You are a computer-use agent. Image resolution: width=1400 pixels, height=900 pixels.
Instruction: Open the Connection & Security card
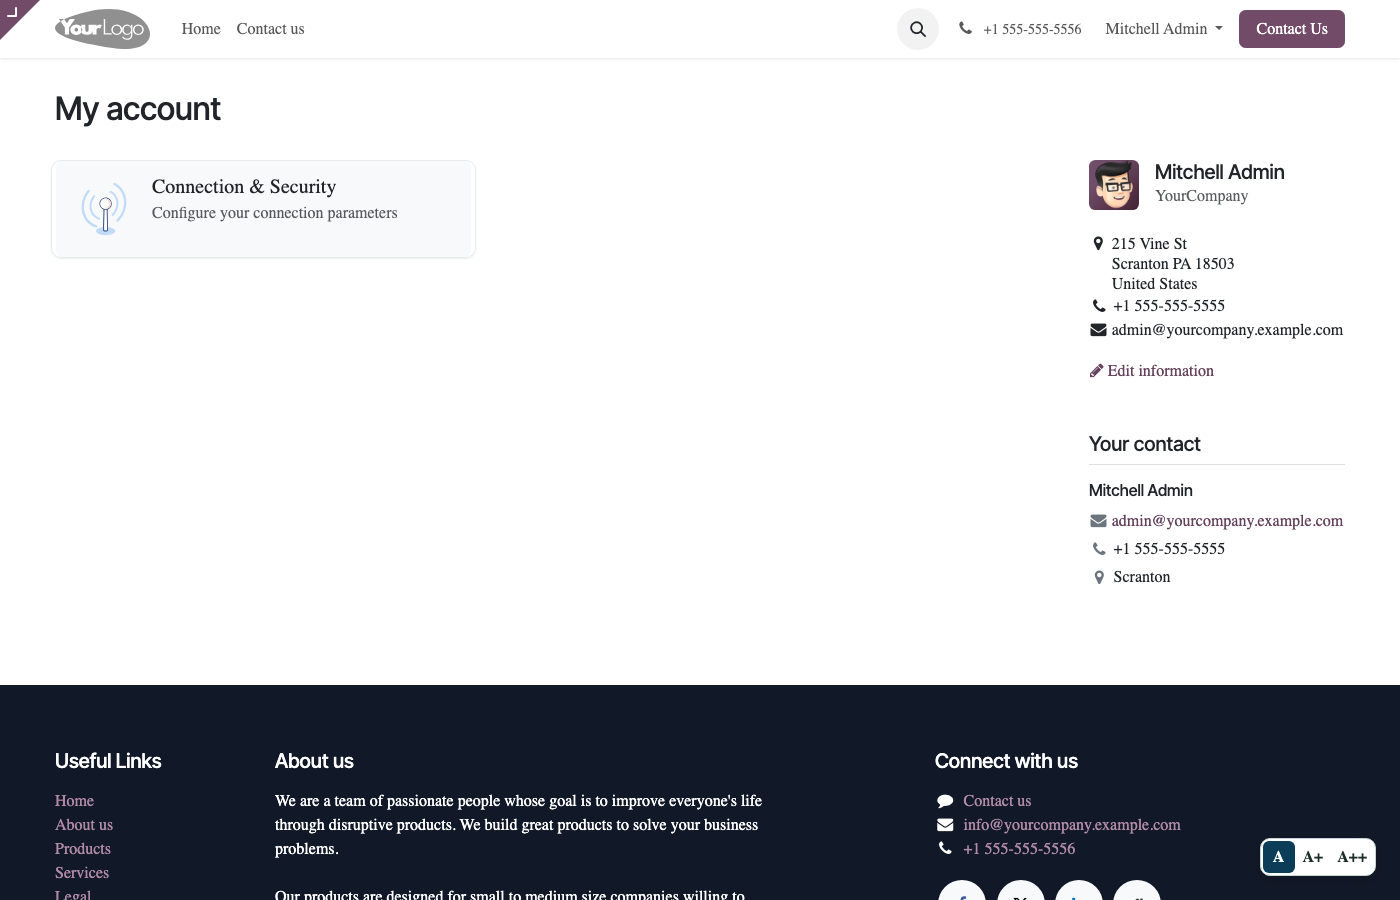point(263,209)
